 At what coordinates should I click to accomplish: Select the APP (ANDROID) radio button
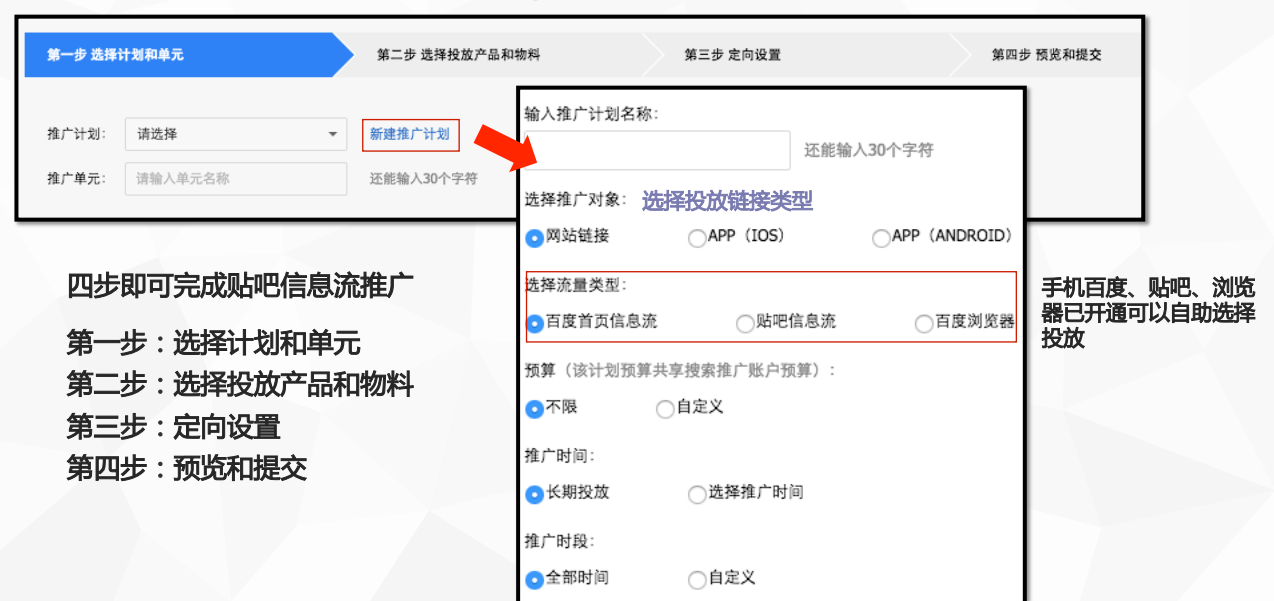(881, 238)
